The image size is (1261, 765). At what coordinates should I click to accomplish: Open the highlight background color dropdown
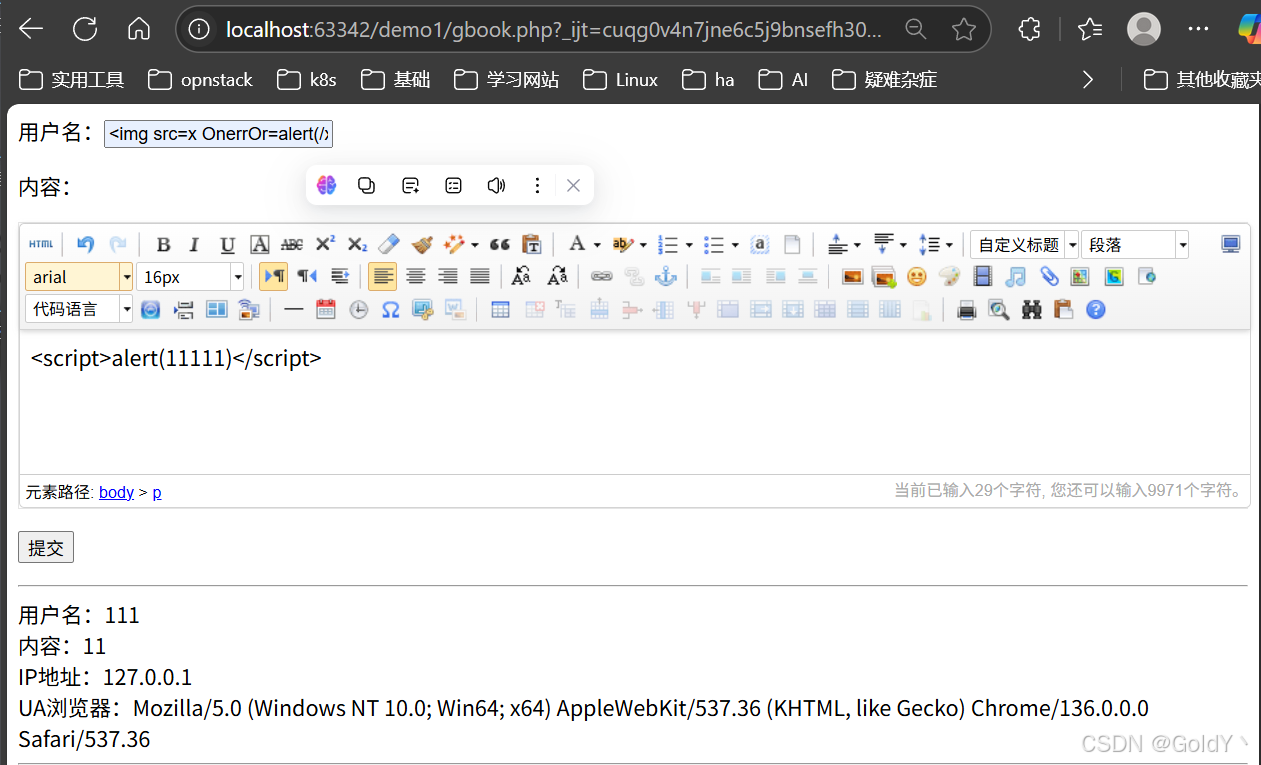coord(644,245)
